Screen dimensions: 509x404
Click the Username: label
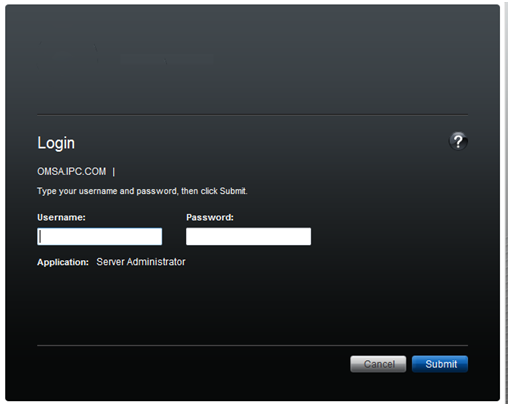click(x=61, y=217)
